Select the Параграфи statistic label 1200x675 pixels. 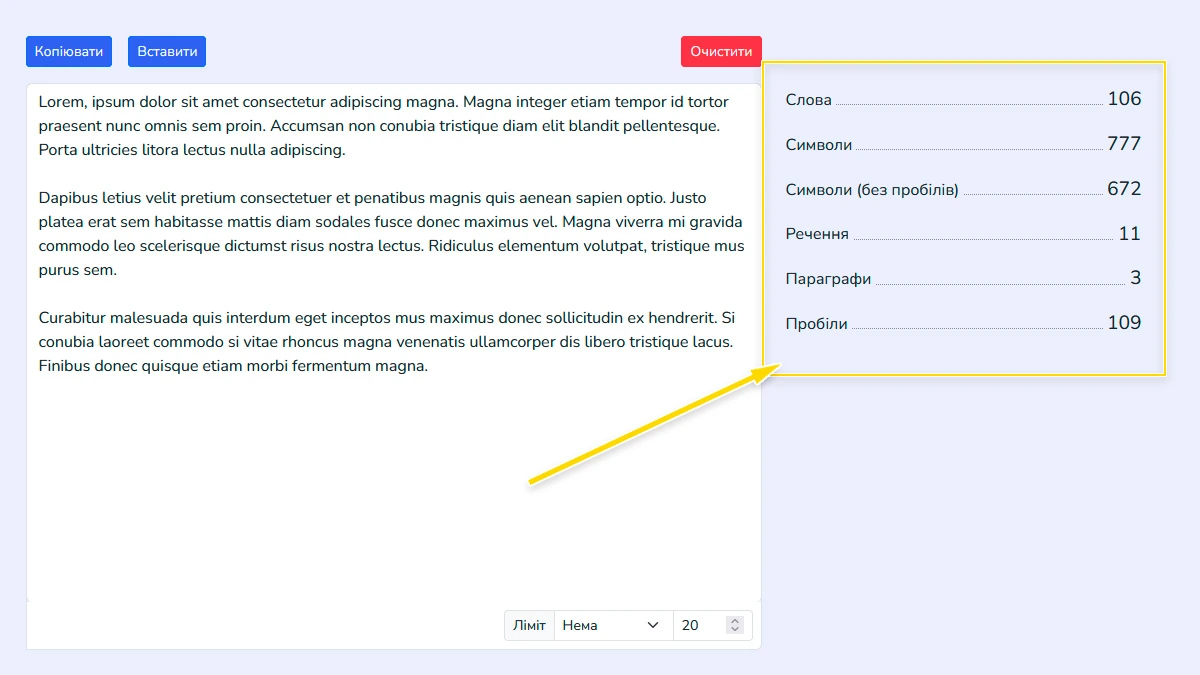(828, 280)
